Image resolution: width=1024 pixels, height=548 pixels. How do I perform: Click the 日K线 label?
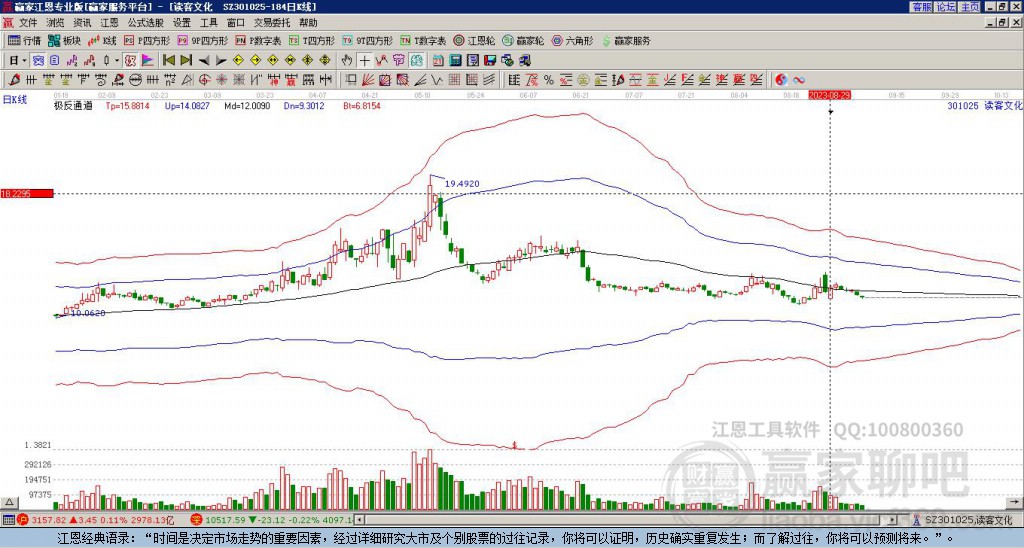click(15, 100)
